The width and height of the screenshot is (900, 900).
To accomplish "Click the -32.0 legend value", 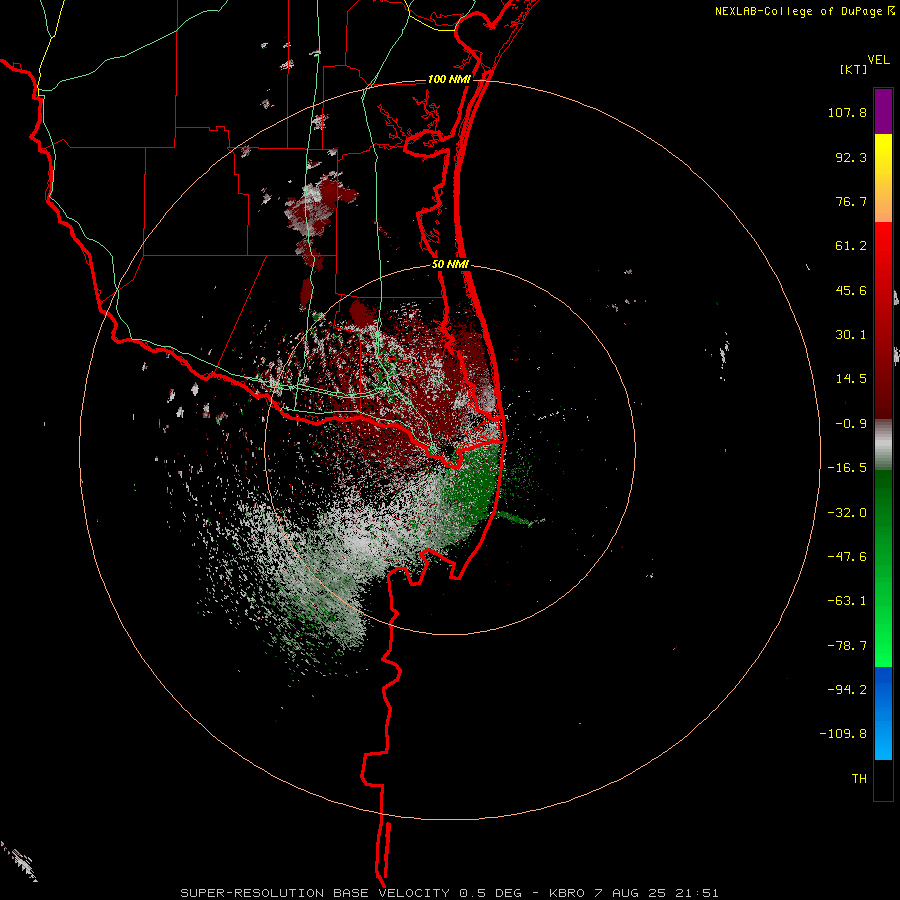I will point(847,513).
